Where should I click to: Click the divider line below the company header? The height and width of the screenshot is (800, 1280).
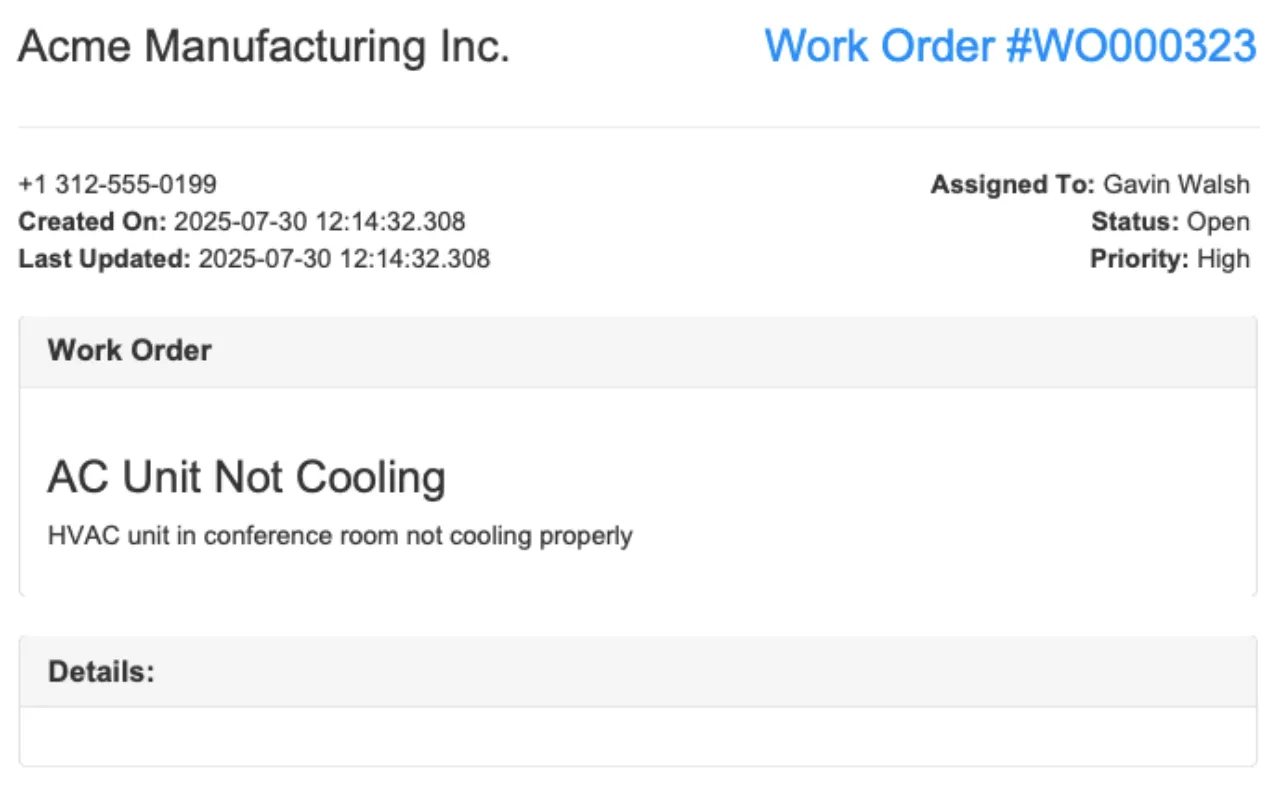tap(638, 127)
